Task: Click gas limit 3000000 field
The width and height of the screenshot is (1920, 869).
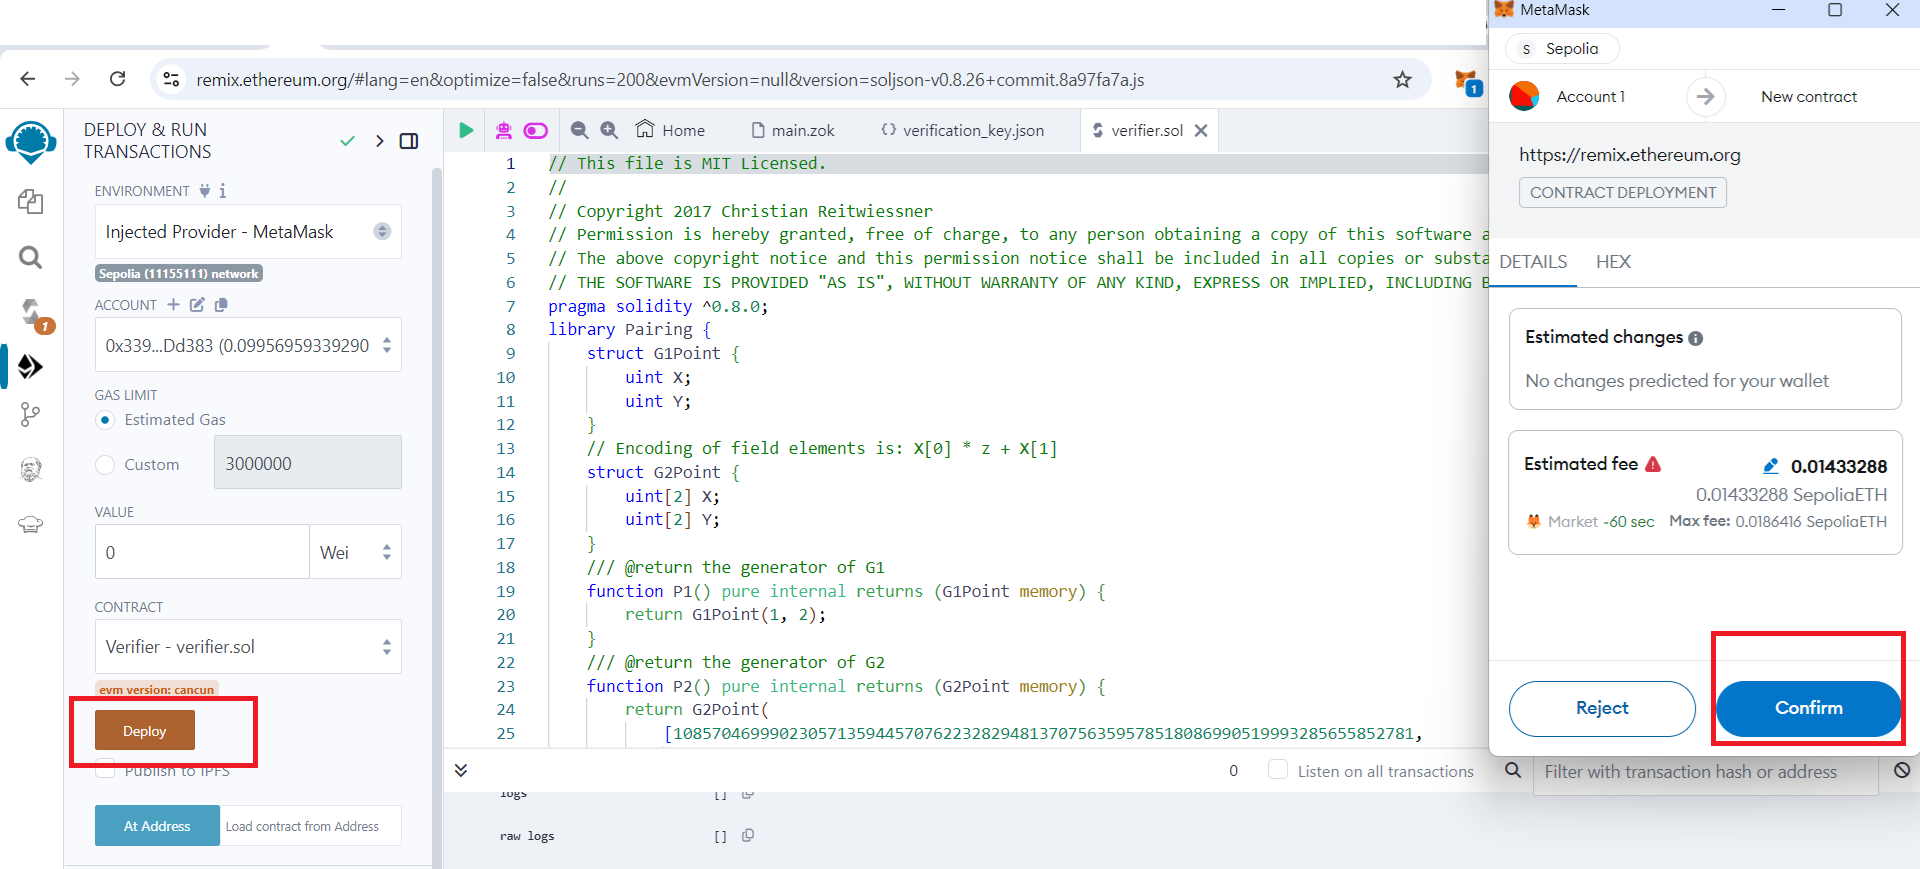Action: click(308, 463)
